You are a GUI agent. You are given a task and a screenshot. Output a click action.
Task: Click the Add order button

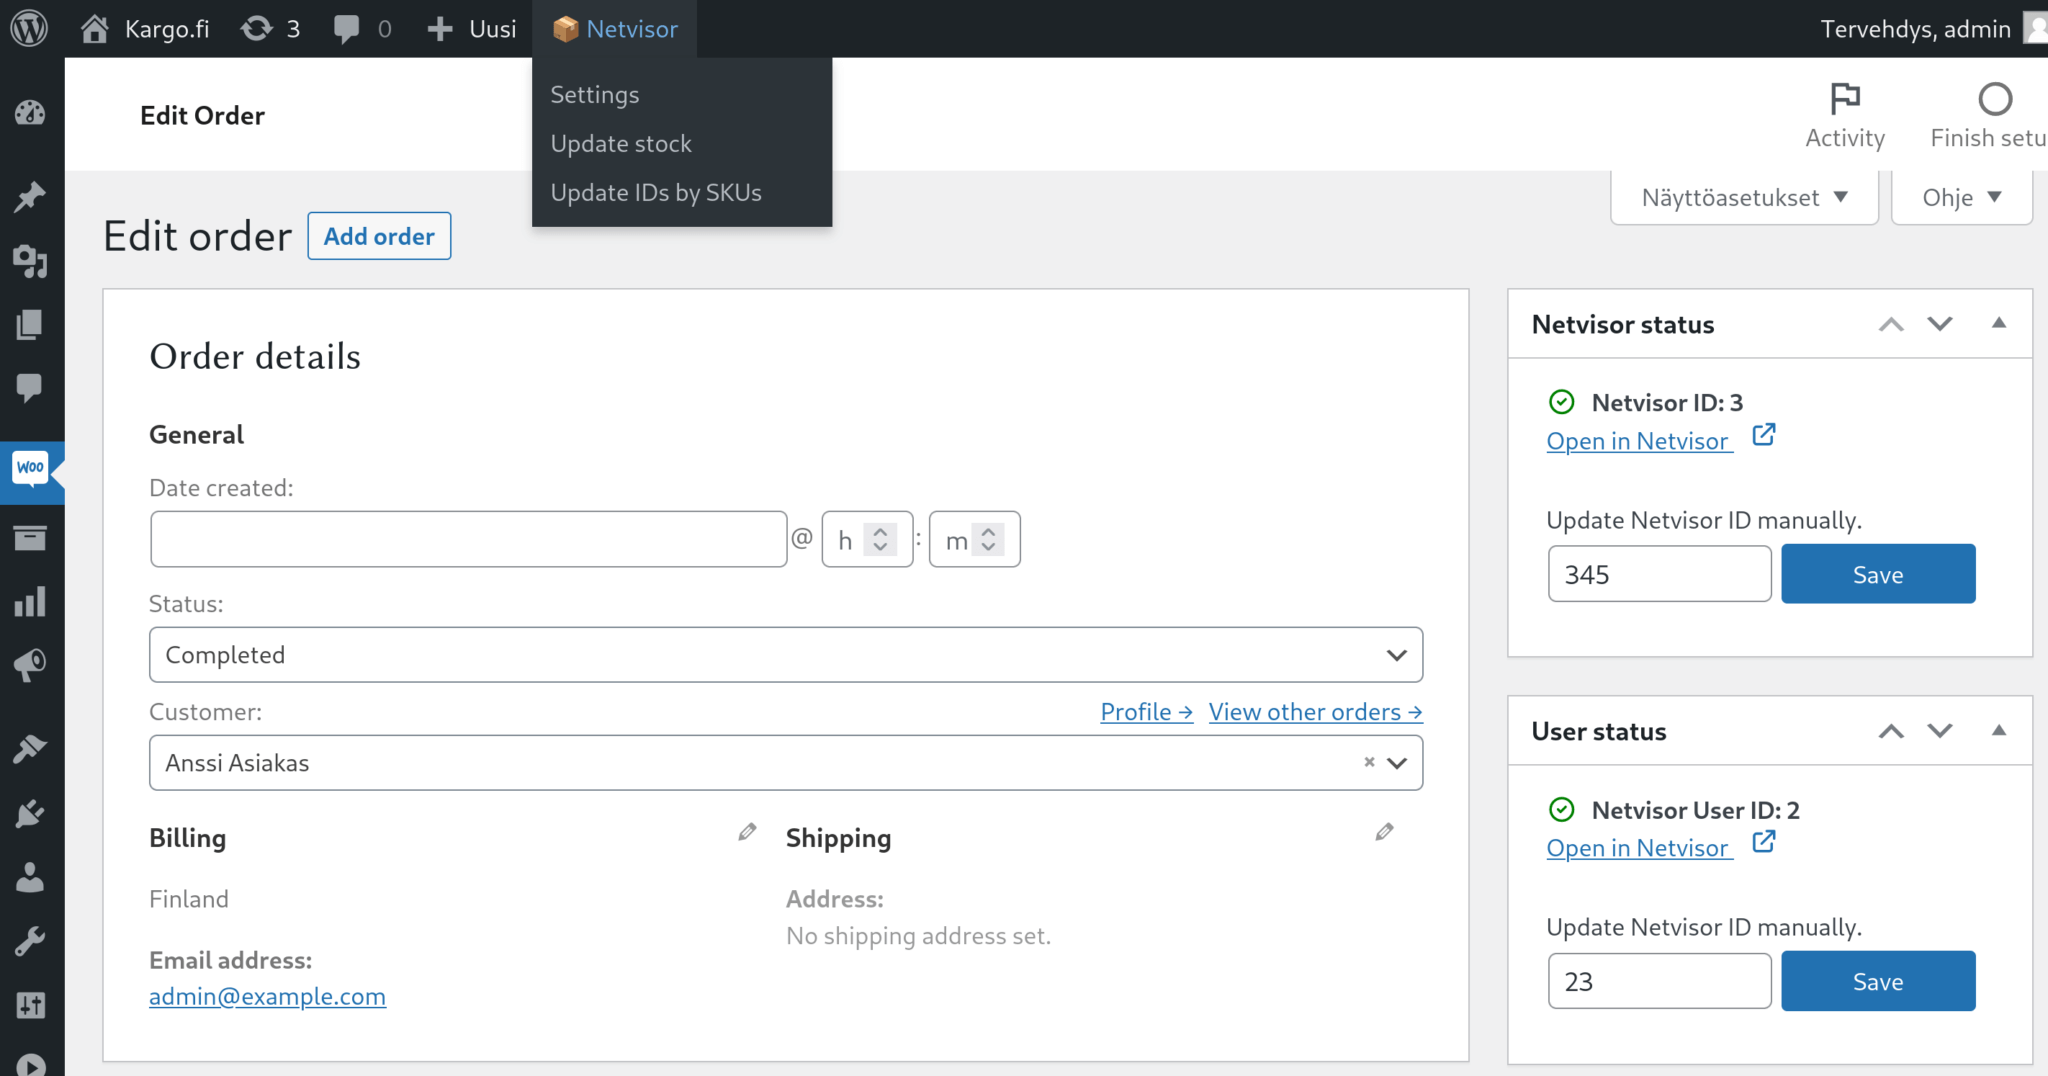click(379, 236)
